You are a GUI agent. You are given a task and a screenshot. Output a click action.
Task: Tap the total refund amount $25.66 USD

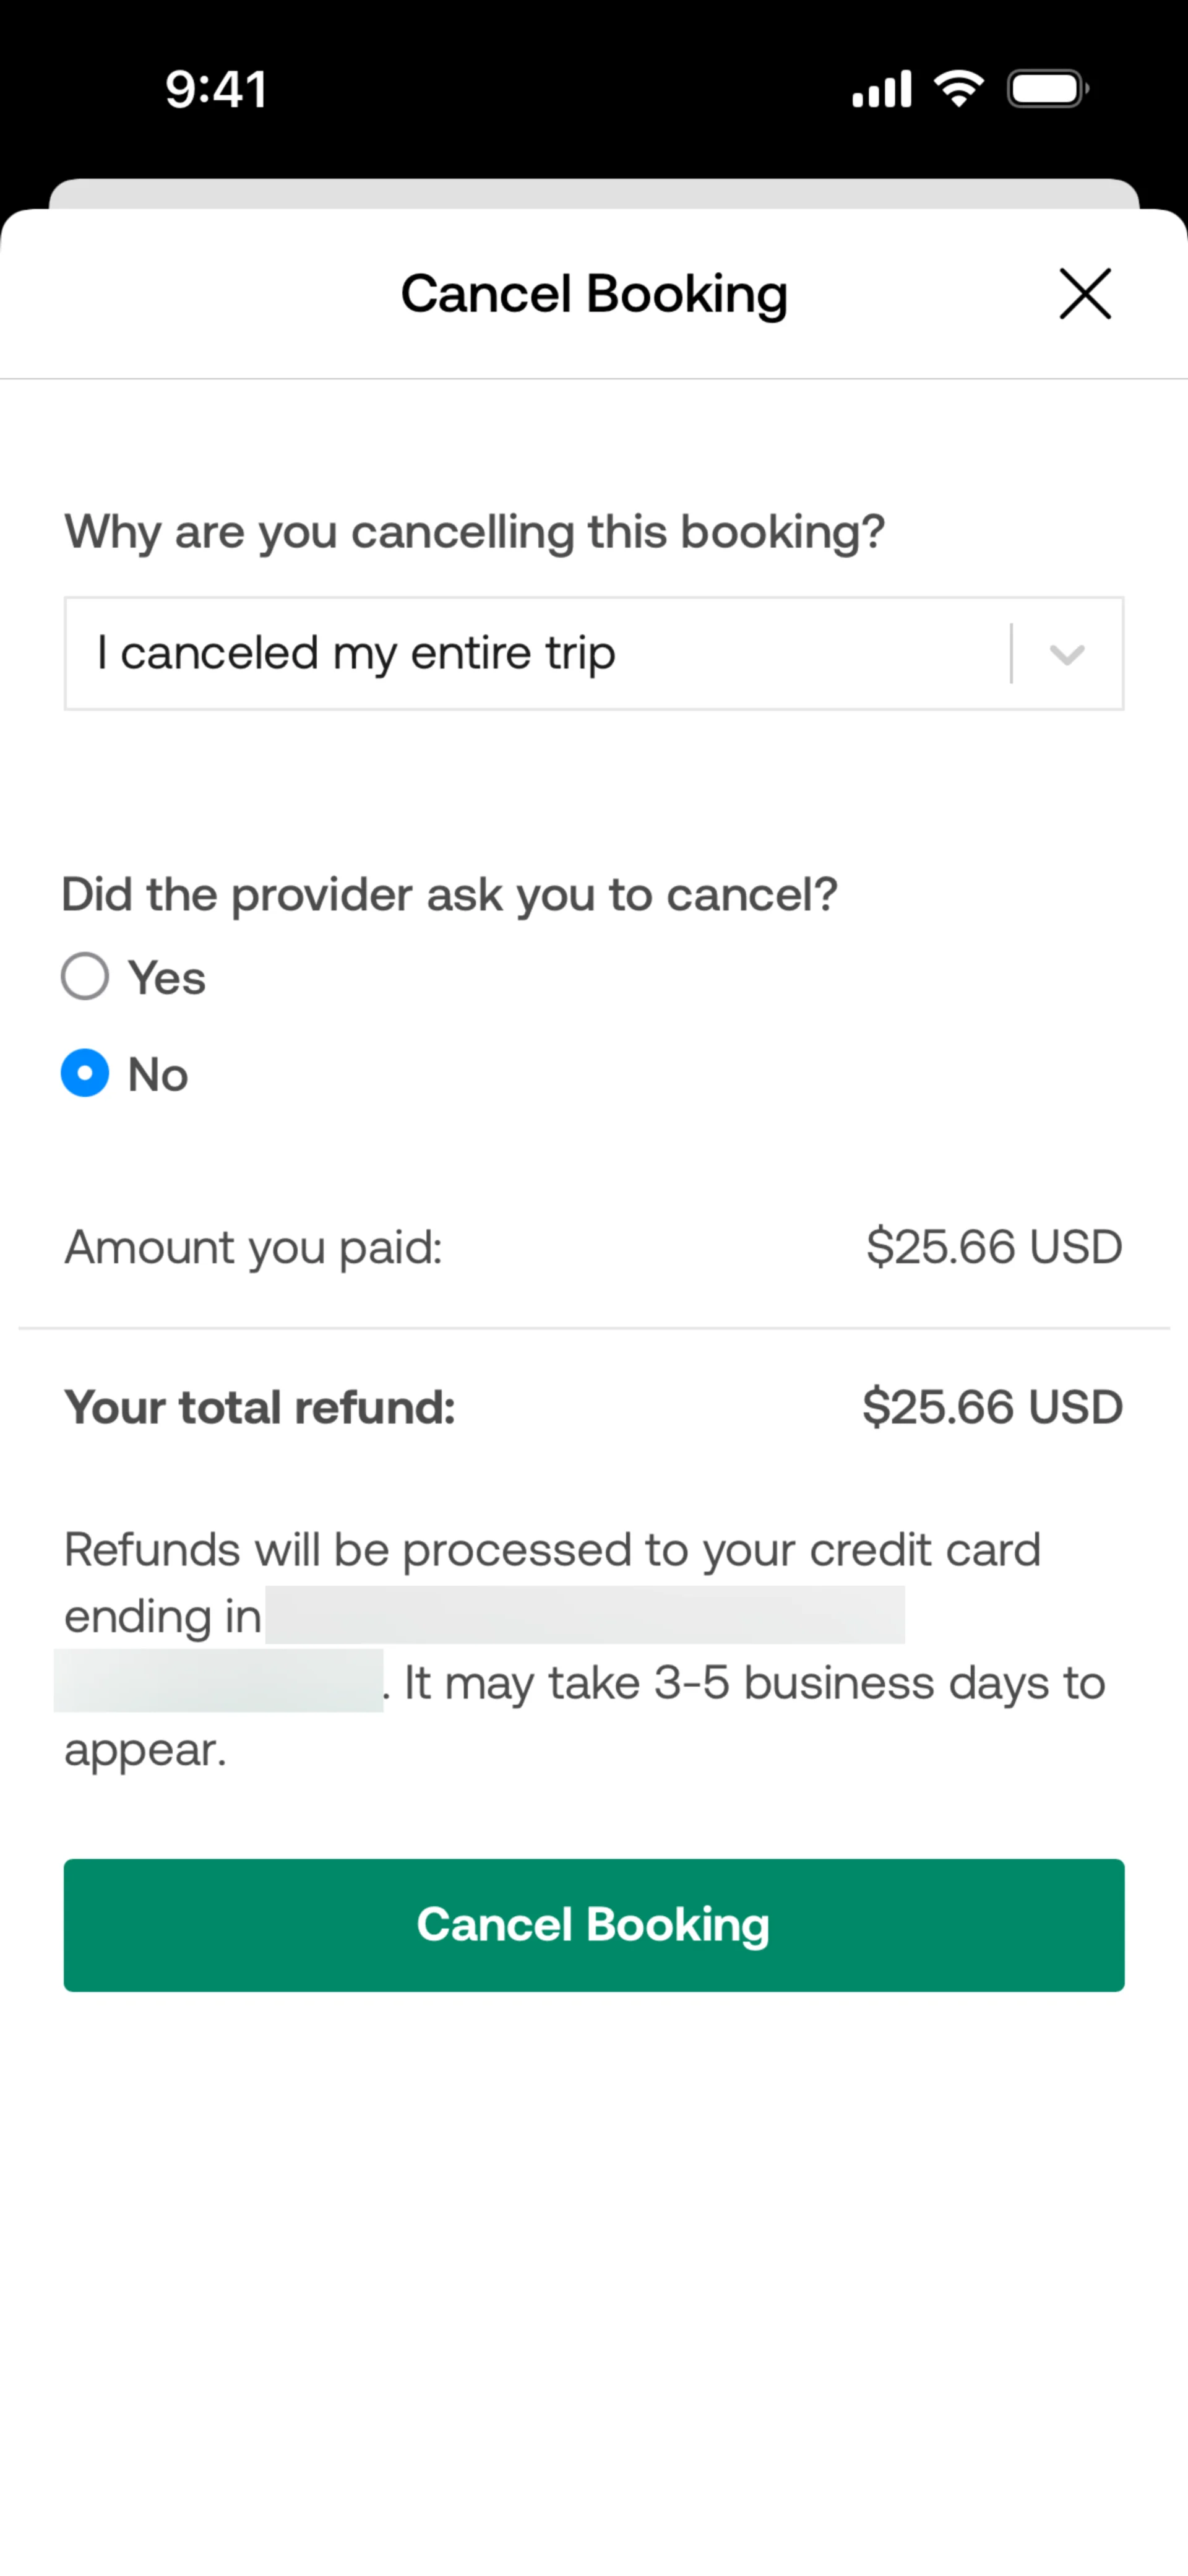pos(993,1407)
